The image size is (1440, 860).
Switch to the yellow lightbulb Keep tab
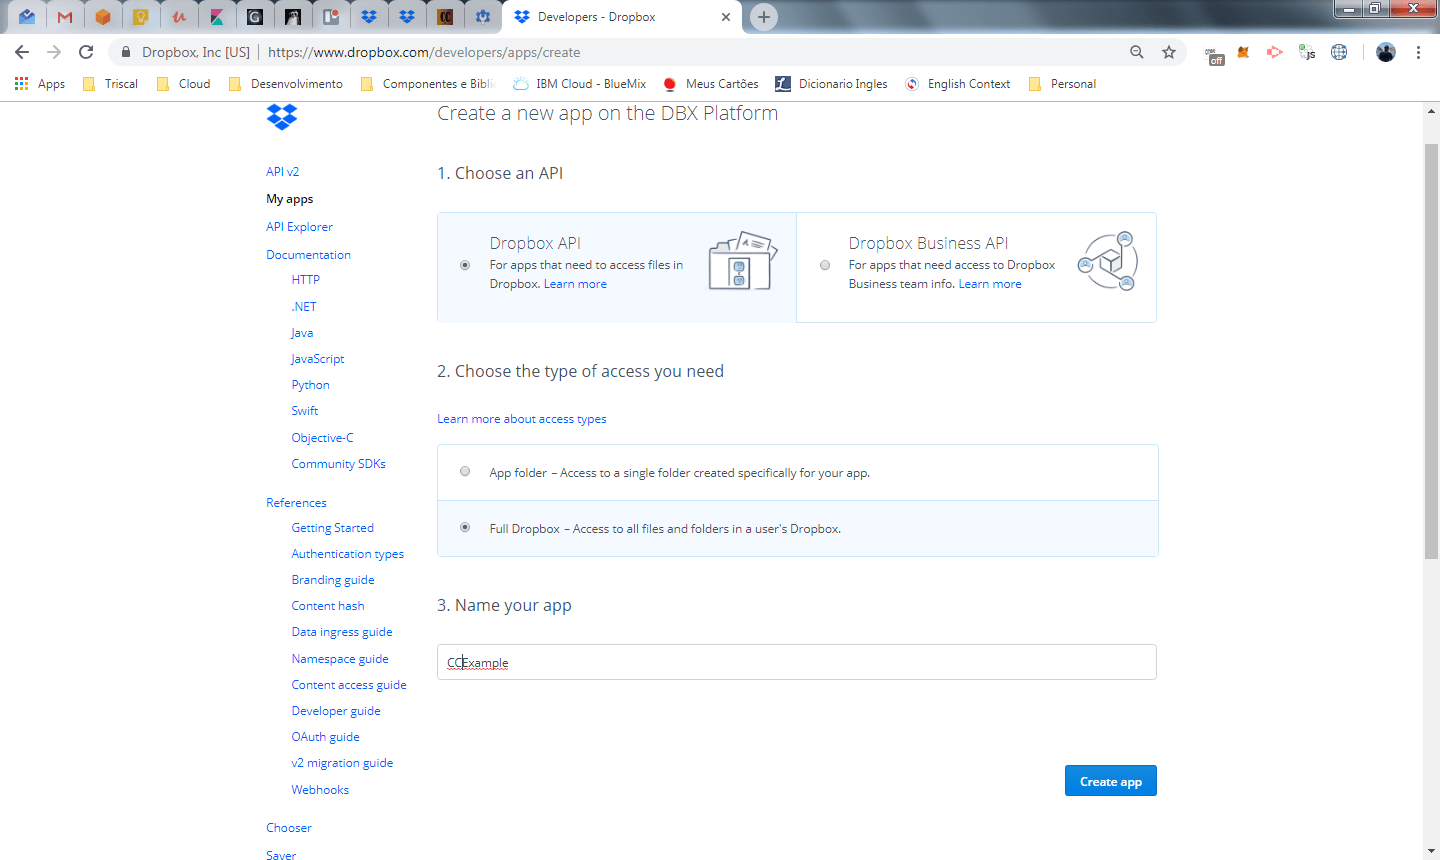tap(141, 17)
